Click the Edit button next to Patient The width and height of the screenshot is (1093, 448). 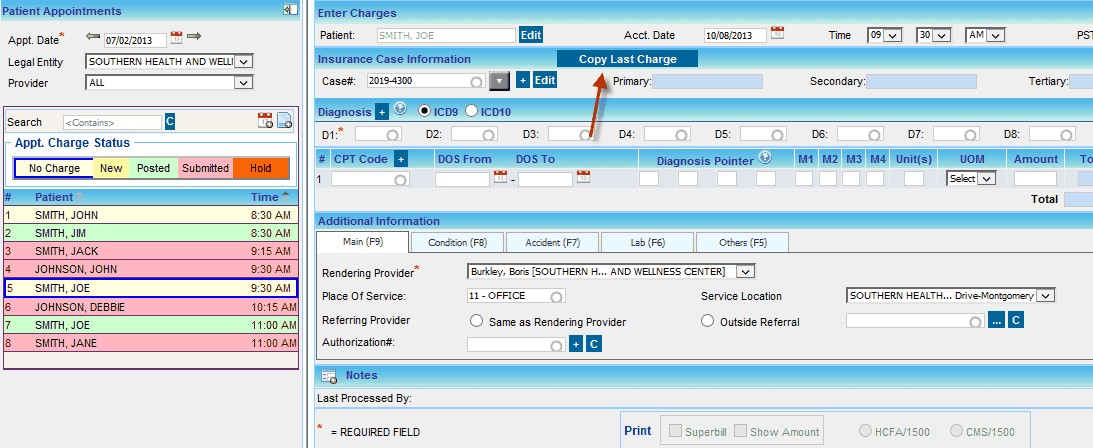pos(531,35)
